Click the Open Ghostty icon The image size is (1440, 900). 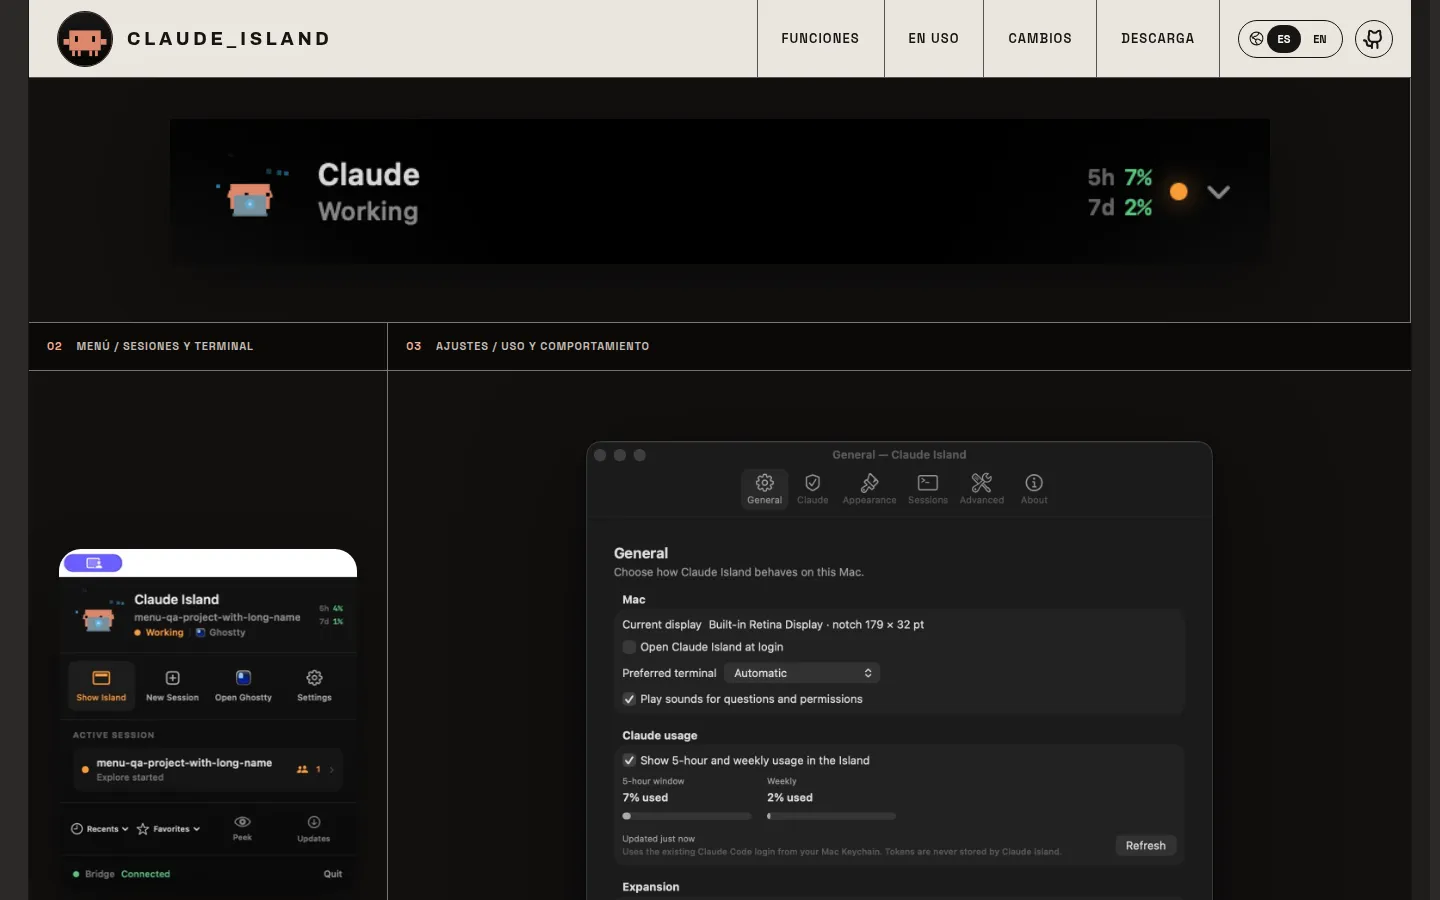click(x=243, y=678)
